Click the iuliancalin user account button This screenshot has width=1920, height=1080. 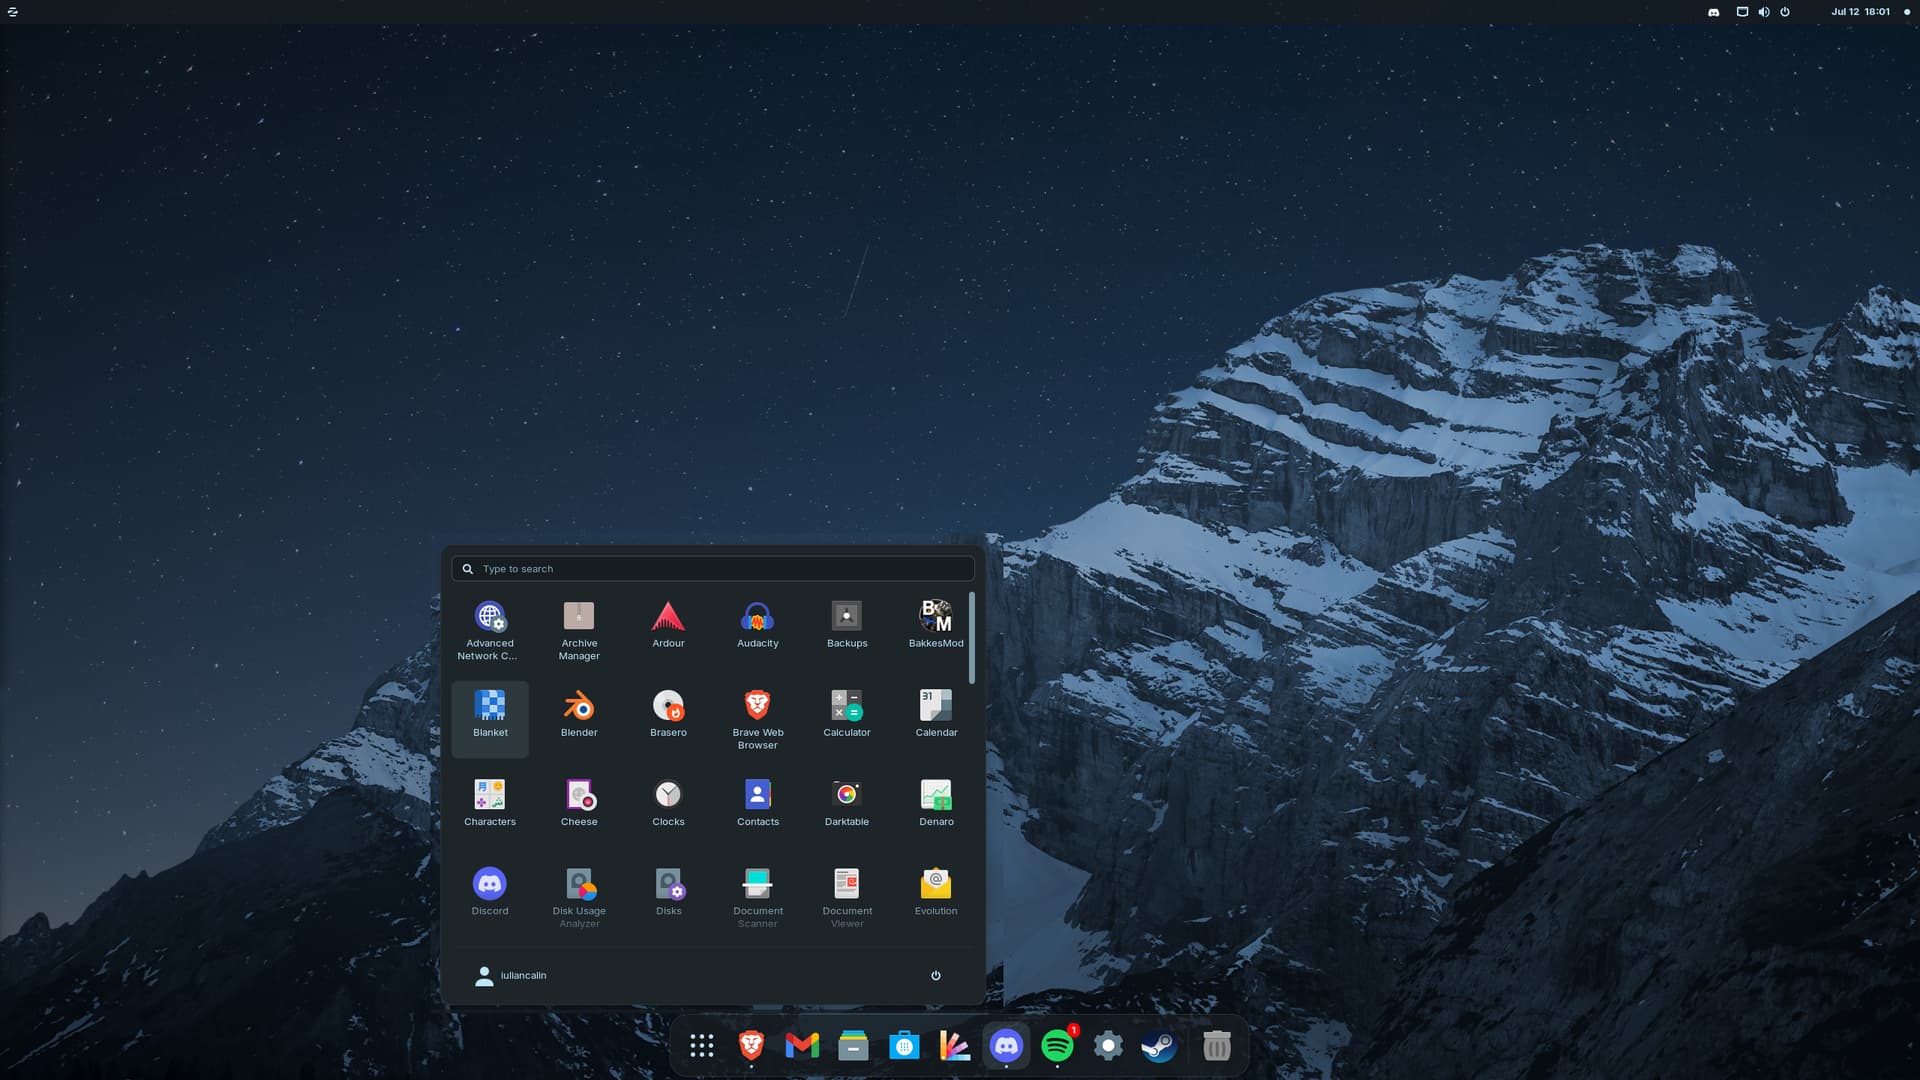coord(511,976)
